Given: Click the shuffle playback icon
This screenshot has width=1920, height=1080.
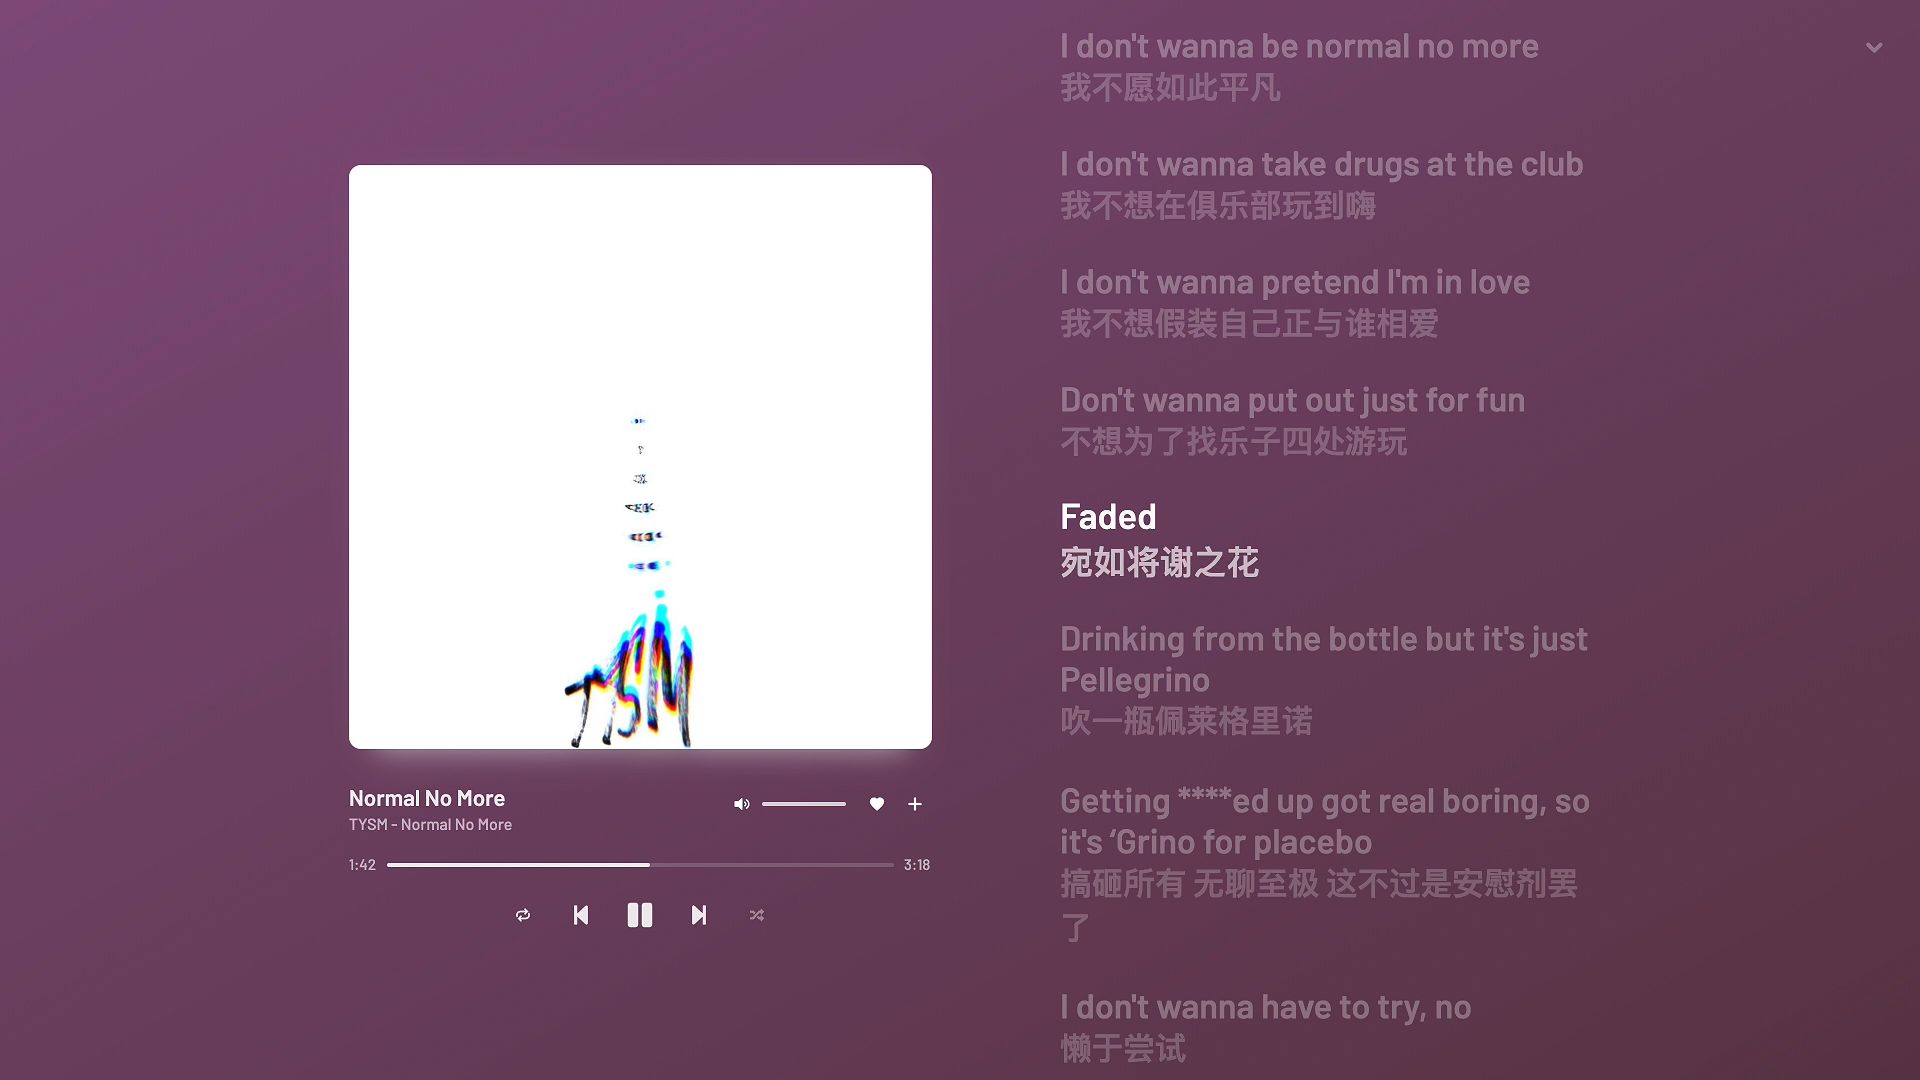Looking at the screenshot, I should click(757, 915).
